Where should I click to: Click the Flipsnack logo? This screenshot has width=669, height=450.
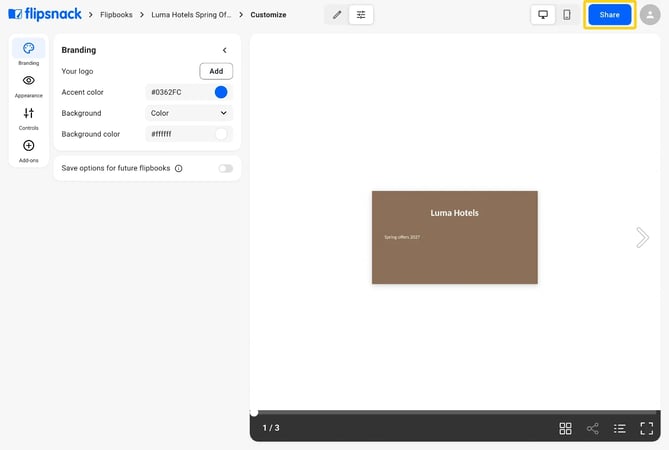[45, 14]
